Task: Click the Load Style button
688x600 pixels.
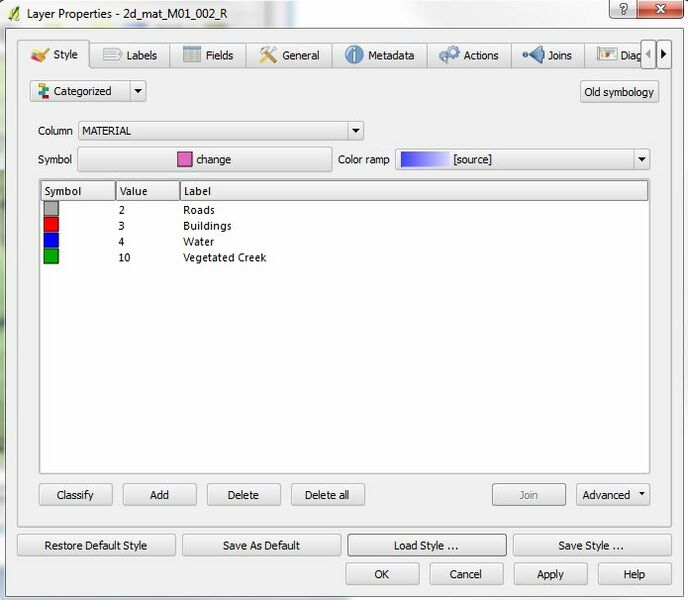Action: pos(426,546)
